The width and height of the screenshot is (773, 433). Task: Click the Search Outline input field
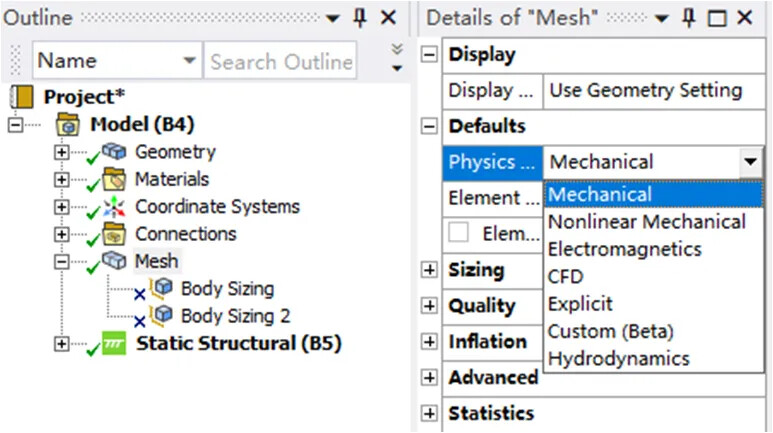(x=281, y=62)
